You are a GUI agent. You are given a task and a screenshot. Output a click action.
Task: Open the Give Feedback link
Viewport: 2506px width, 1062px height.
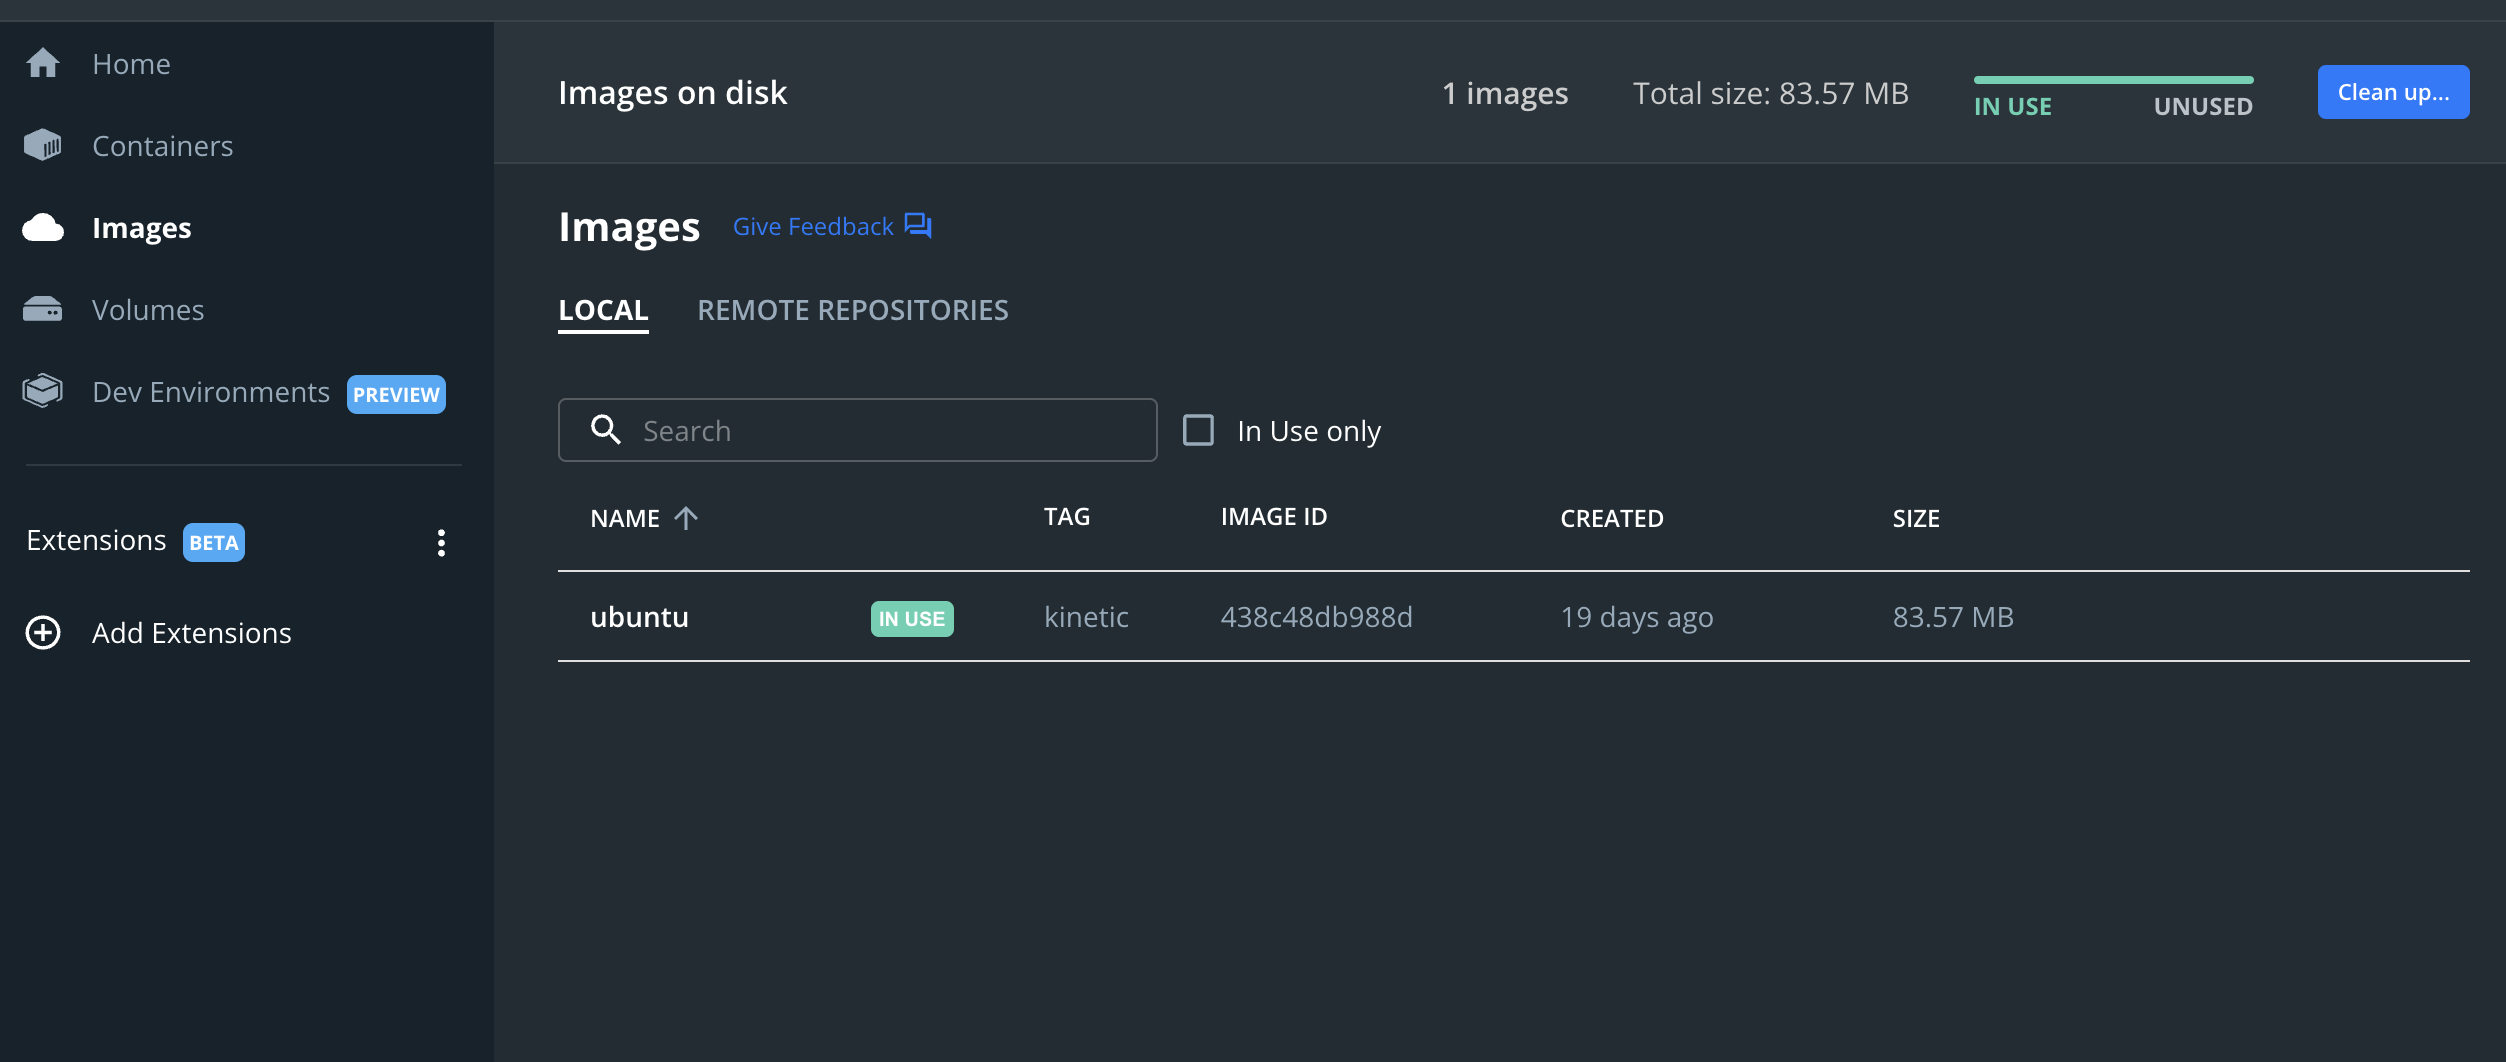(x=813, y=227)
